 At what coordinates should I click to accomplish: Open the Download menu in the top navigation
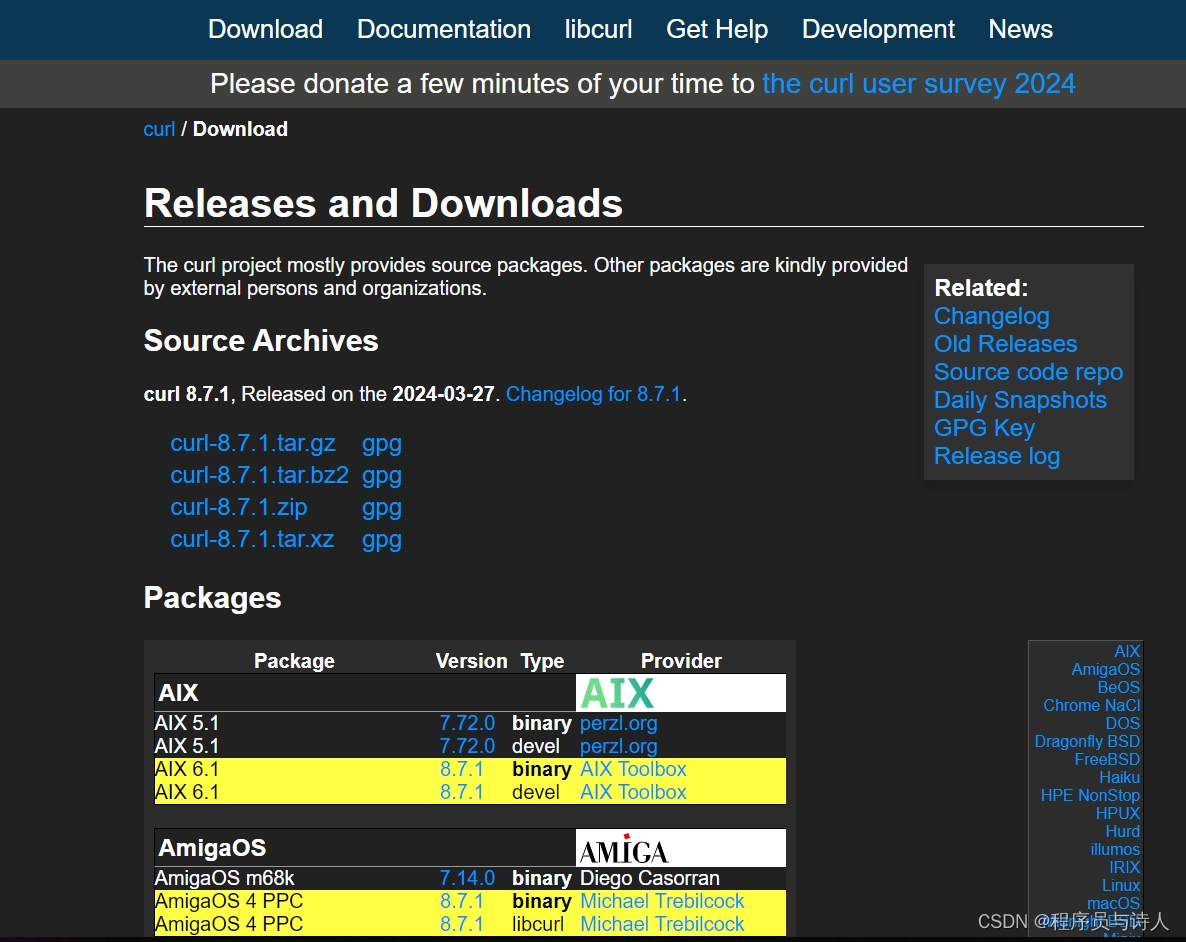pos(265,29)
